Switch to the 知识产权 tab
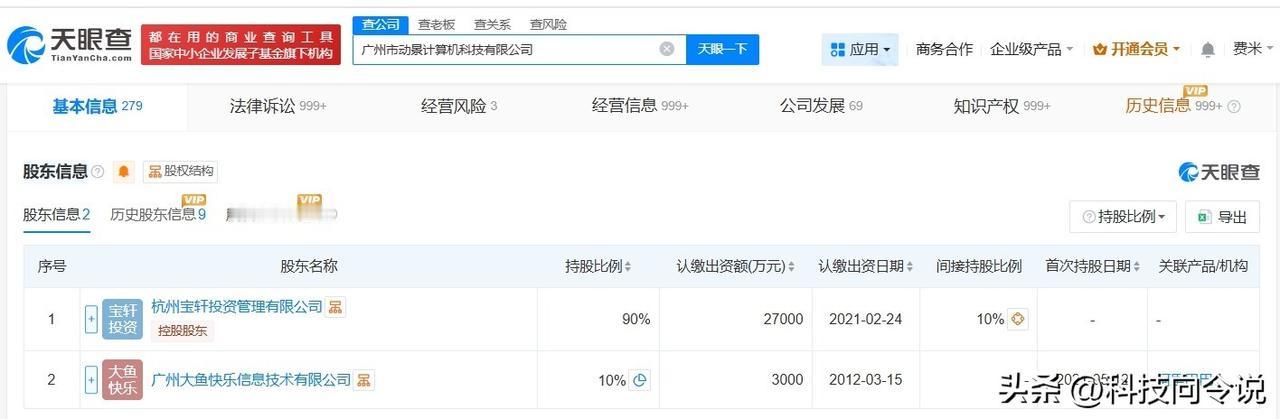The image size is (1280, 419). coord(1002,106)
